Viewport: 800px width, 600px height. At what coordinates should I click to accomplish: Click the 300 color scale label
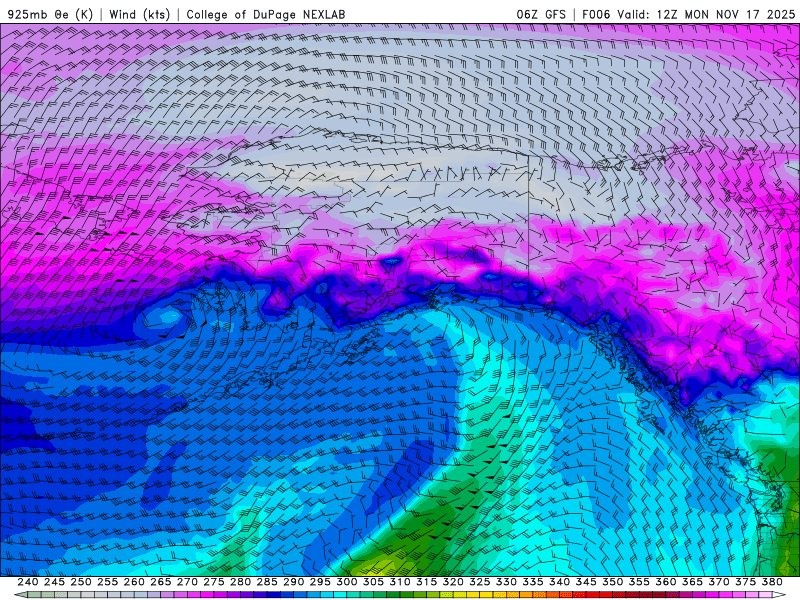pos(346,582)
